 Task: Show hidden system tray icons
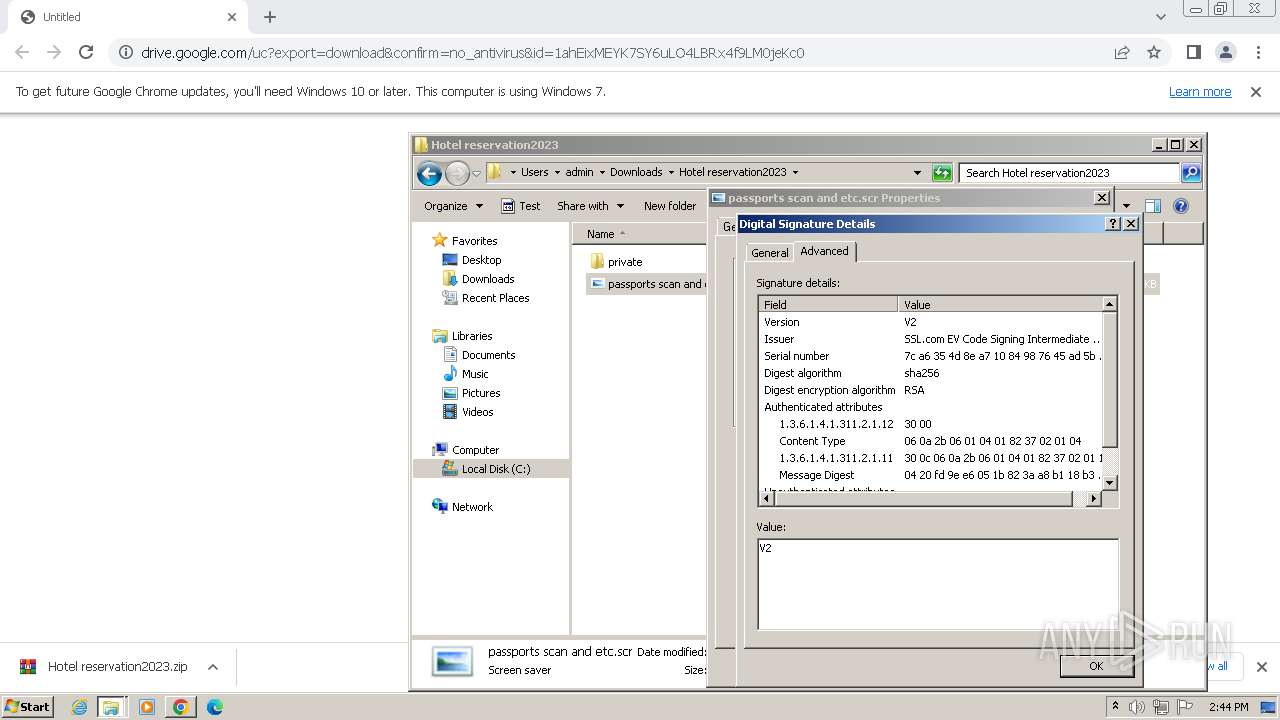click(1116, 707)
